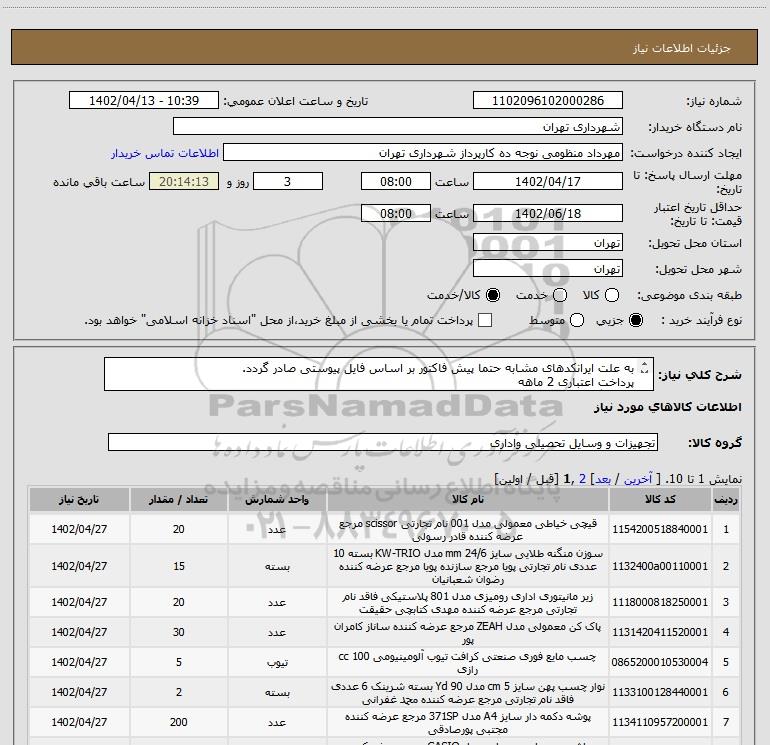Viewport: 770px width, 745px height.
Task: Click item code 1133100128440001
Action: (660, 692)
